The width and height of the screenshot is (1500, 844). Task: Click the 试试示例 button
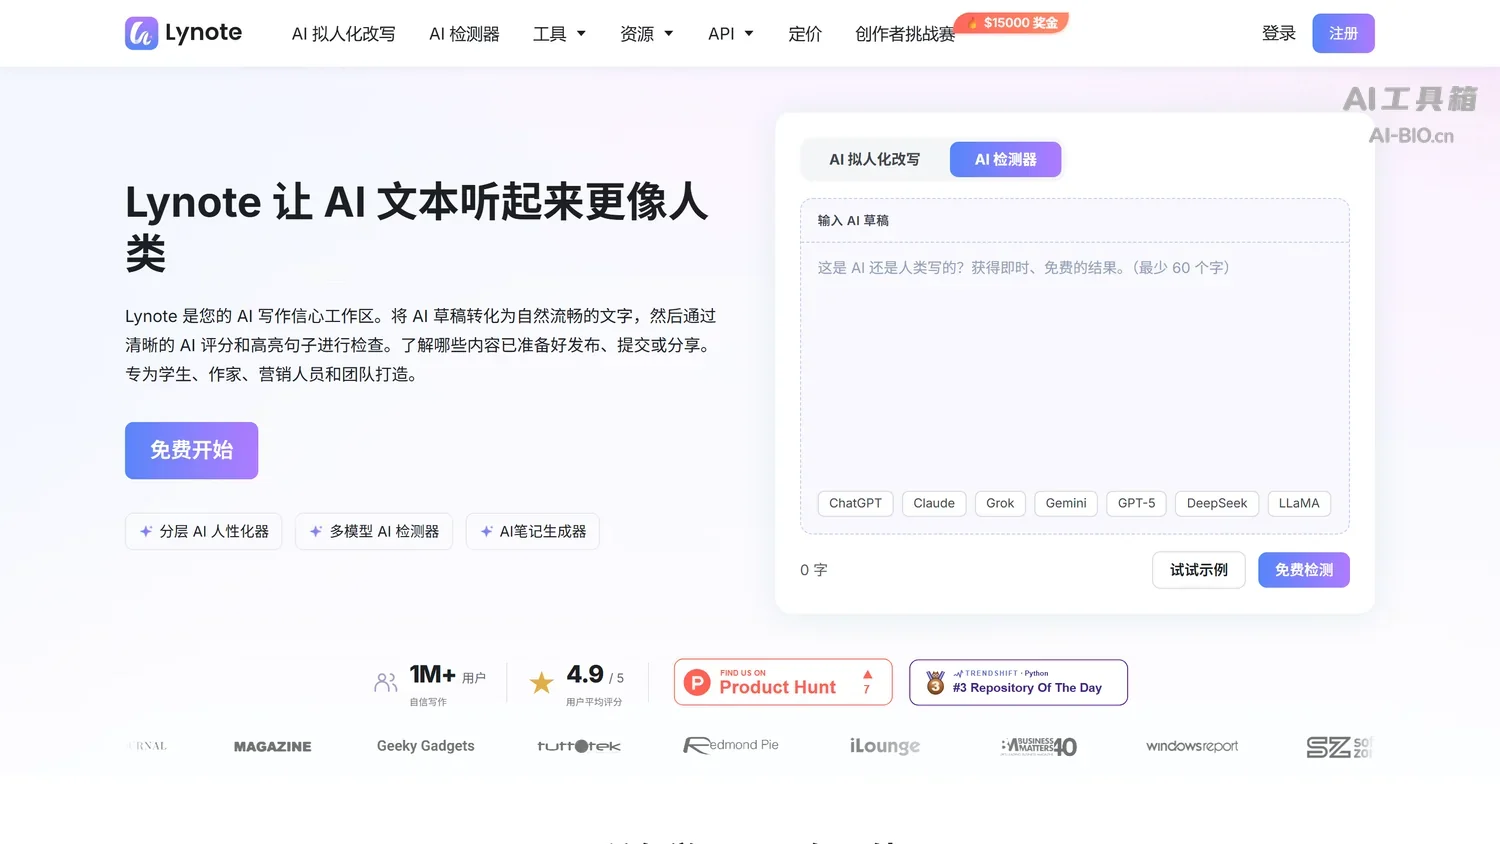pyautogui.click(x=1199, y=570)
